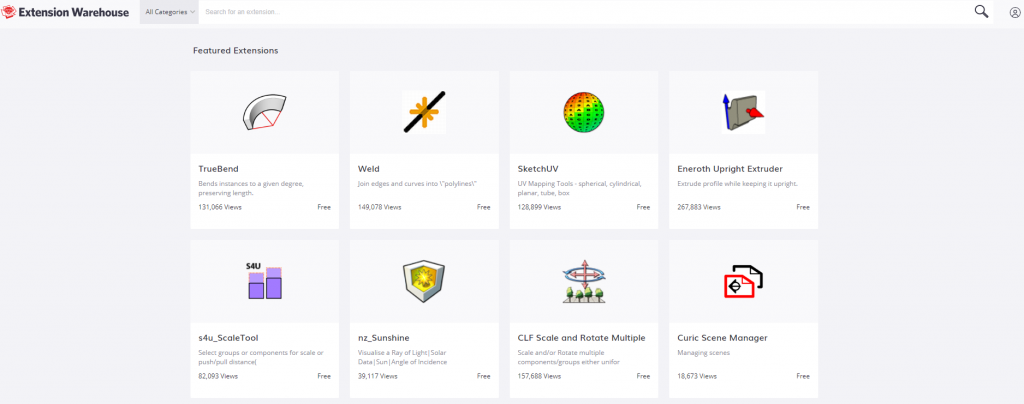
Task: Click the nz_Sunshine cube icon
Action: (424, 281)
